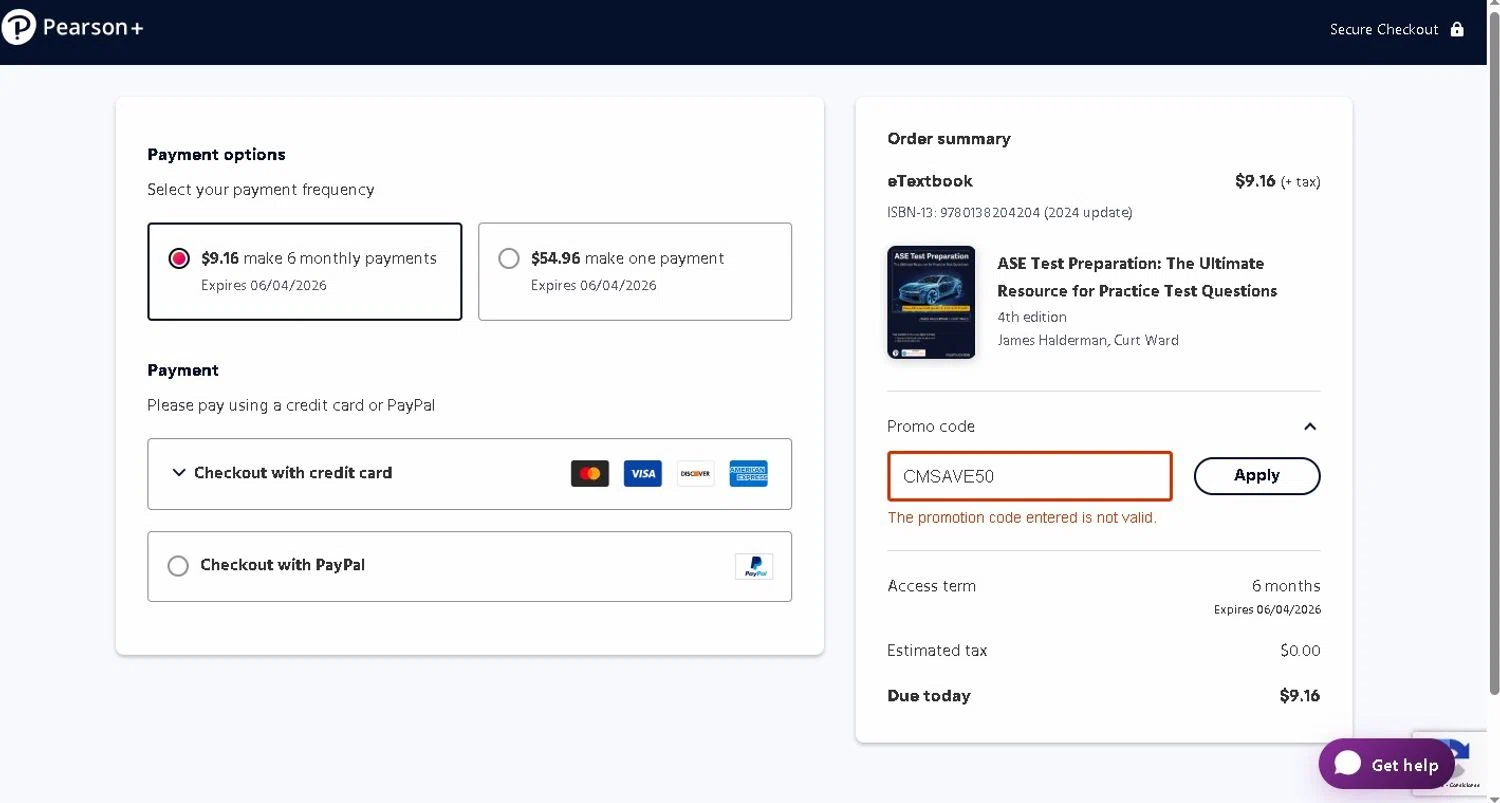Click the Secure Checkout lock icon

[1457, 29]
